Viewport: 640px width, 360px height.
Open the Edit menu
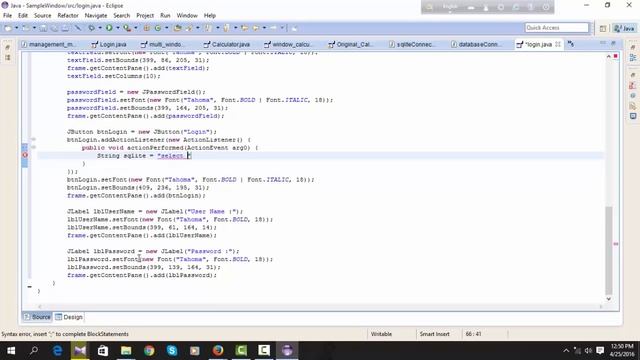[x=23, y=16]
